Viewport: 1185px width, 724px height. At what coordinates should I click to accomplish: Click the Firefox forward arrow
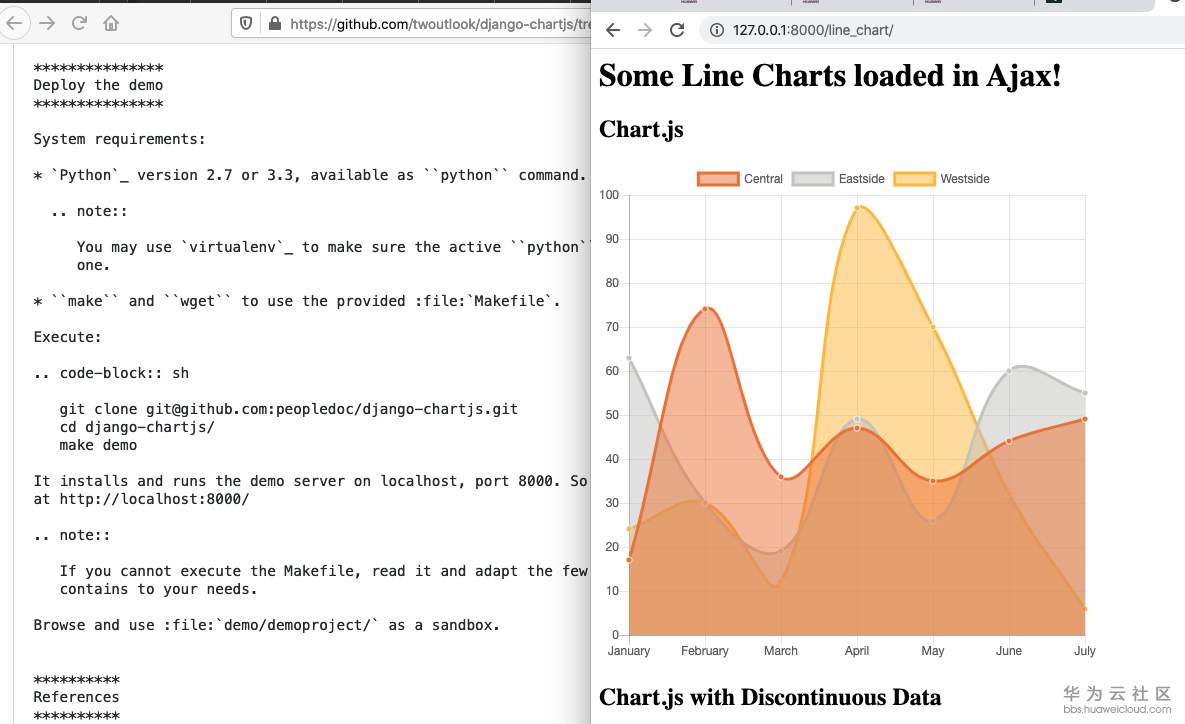point(46,22)
